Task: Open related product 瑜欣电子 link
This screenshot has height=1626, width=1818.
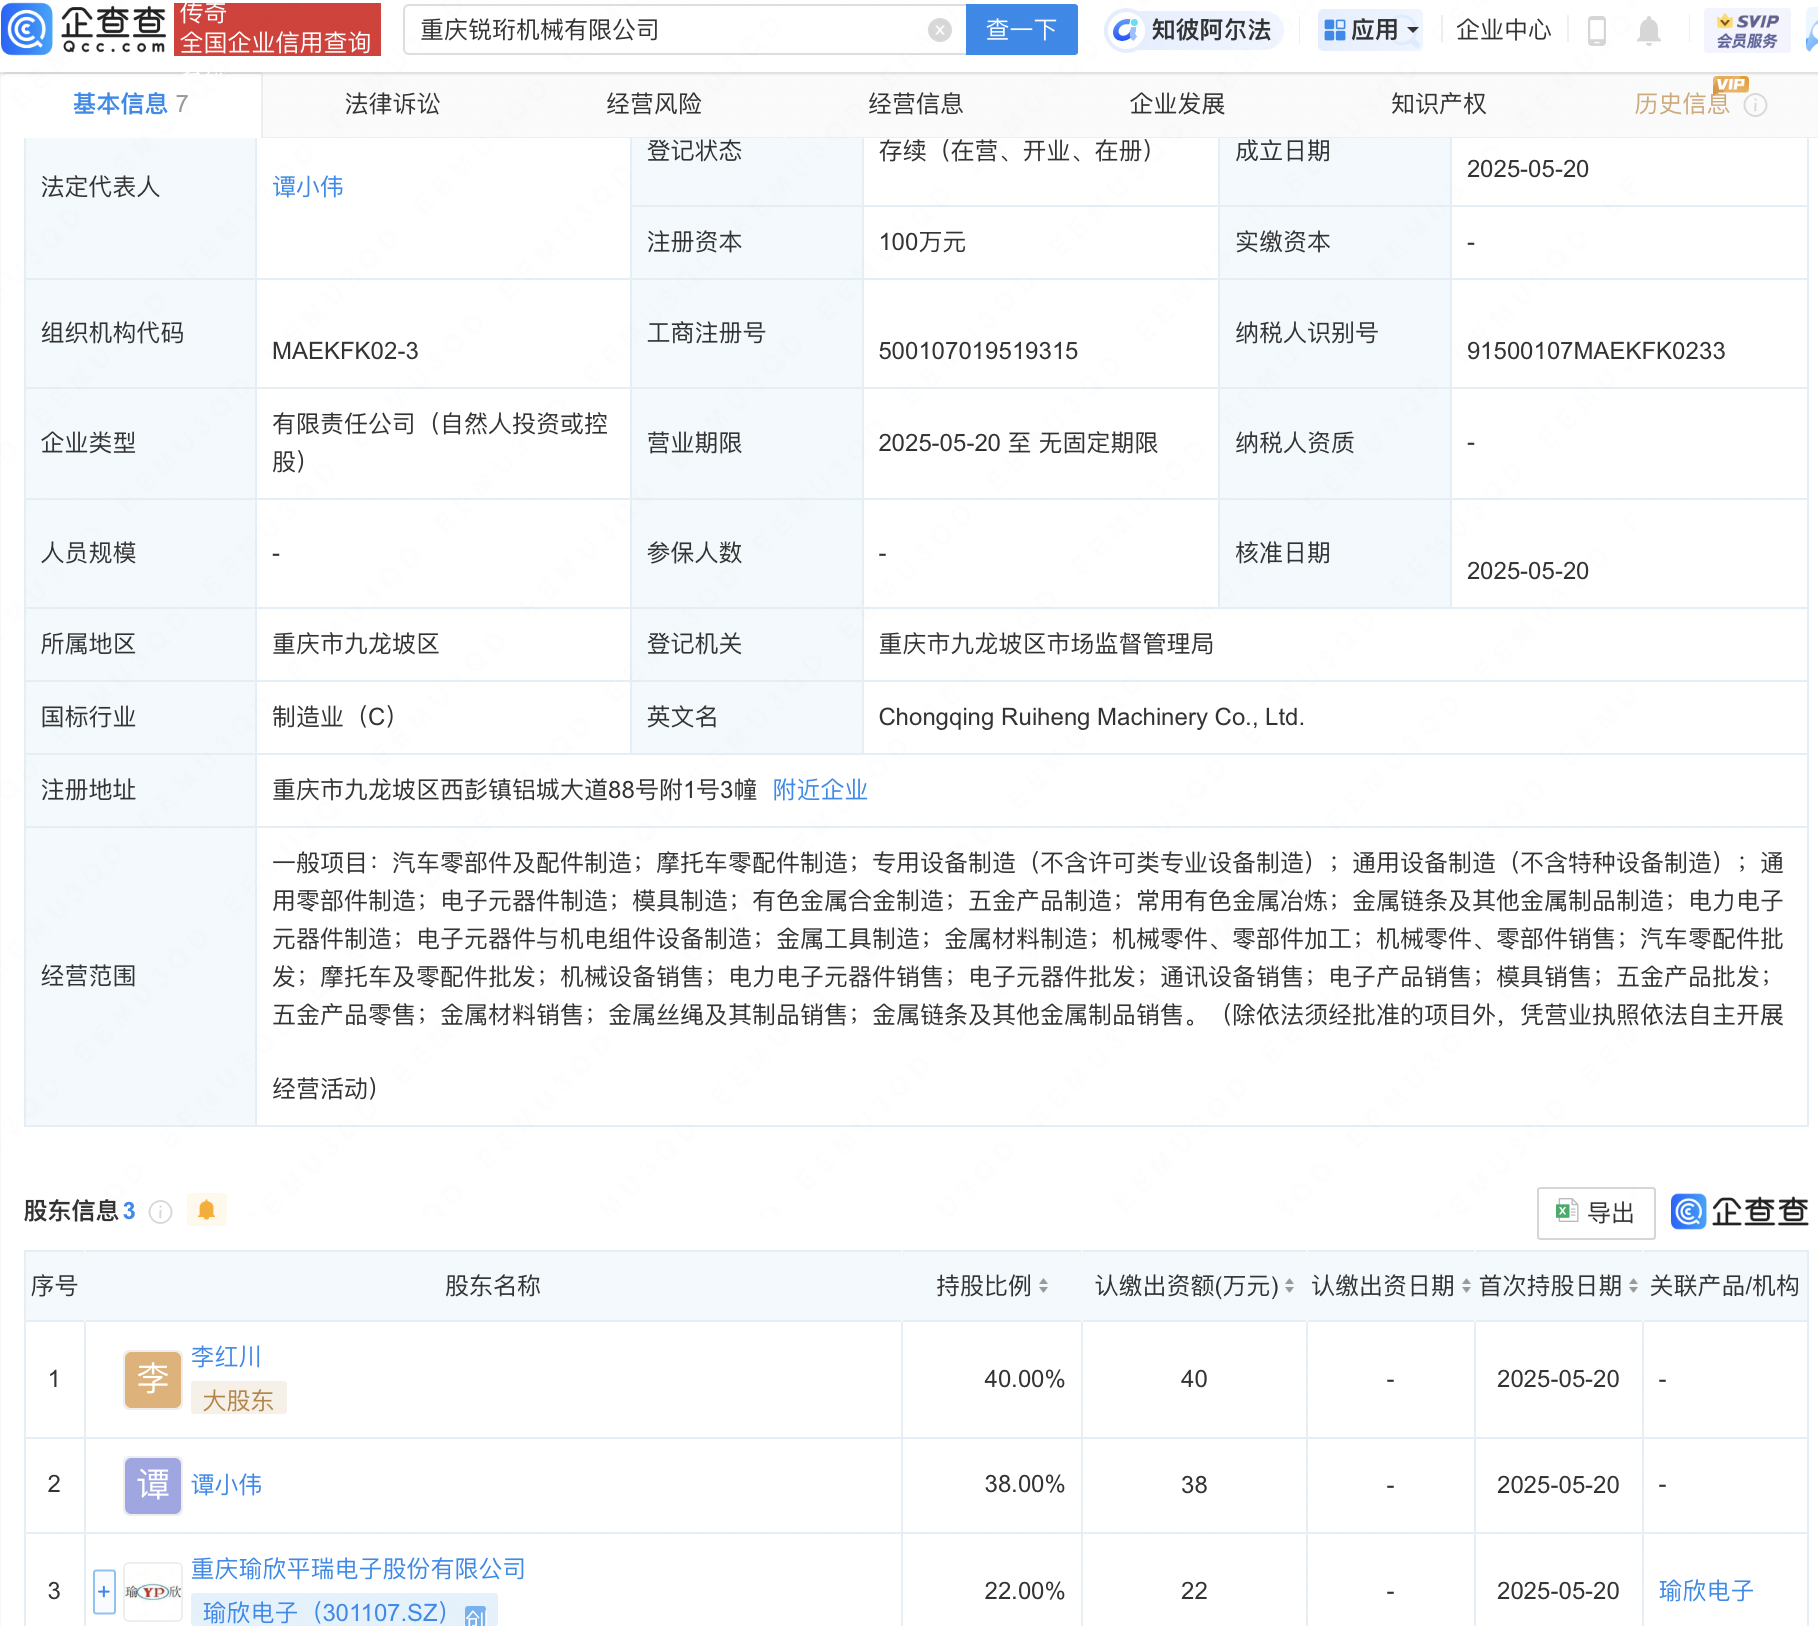Action: (x=1706, y=1591)
